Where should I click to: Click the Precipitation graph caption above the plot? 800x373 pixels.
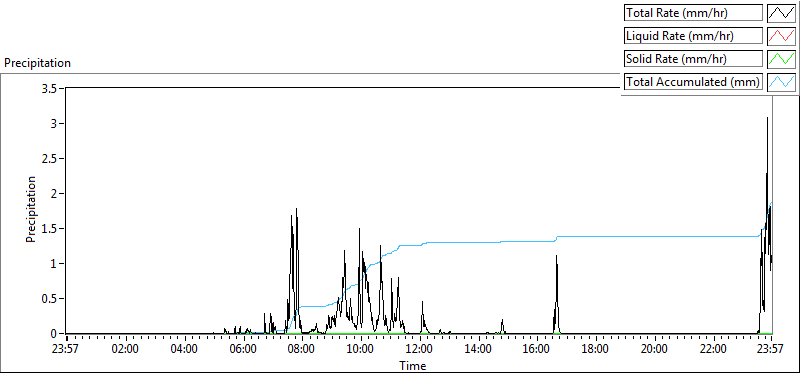(x=37, y=63)
